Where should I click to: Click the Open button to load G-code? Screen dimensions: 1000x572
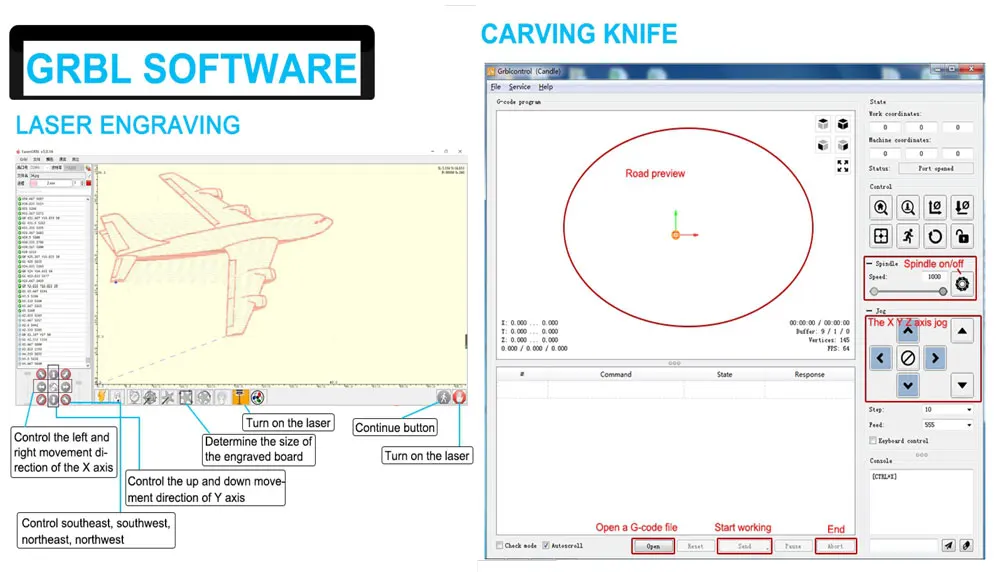pos(653,546)
